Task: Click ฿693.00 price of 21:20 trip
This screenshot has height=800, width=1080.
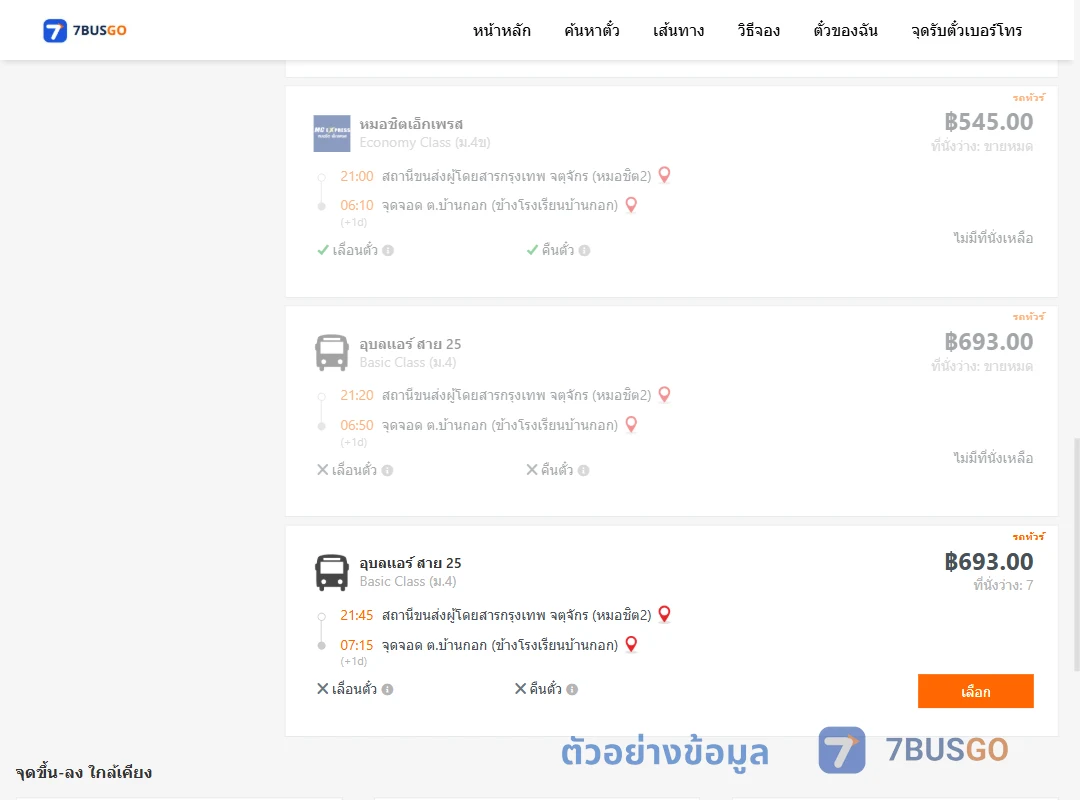Action: click(x=988, y=342)
